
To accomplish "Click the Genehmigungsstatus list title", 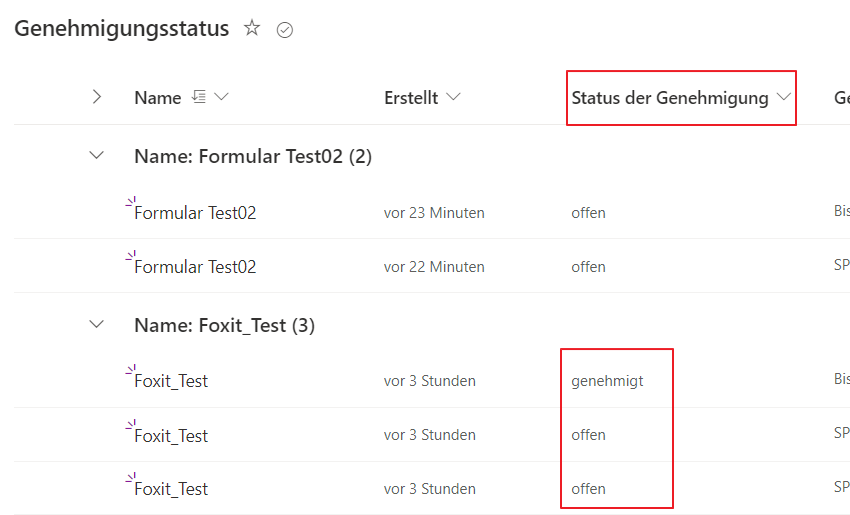I will coord(121,29).
